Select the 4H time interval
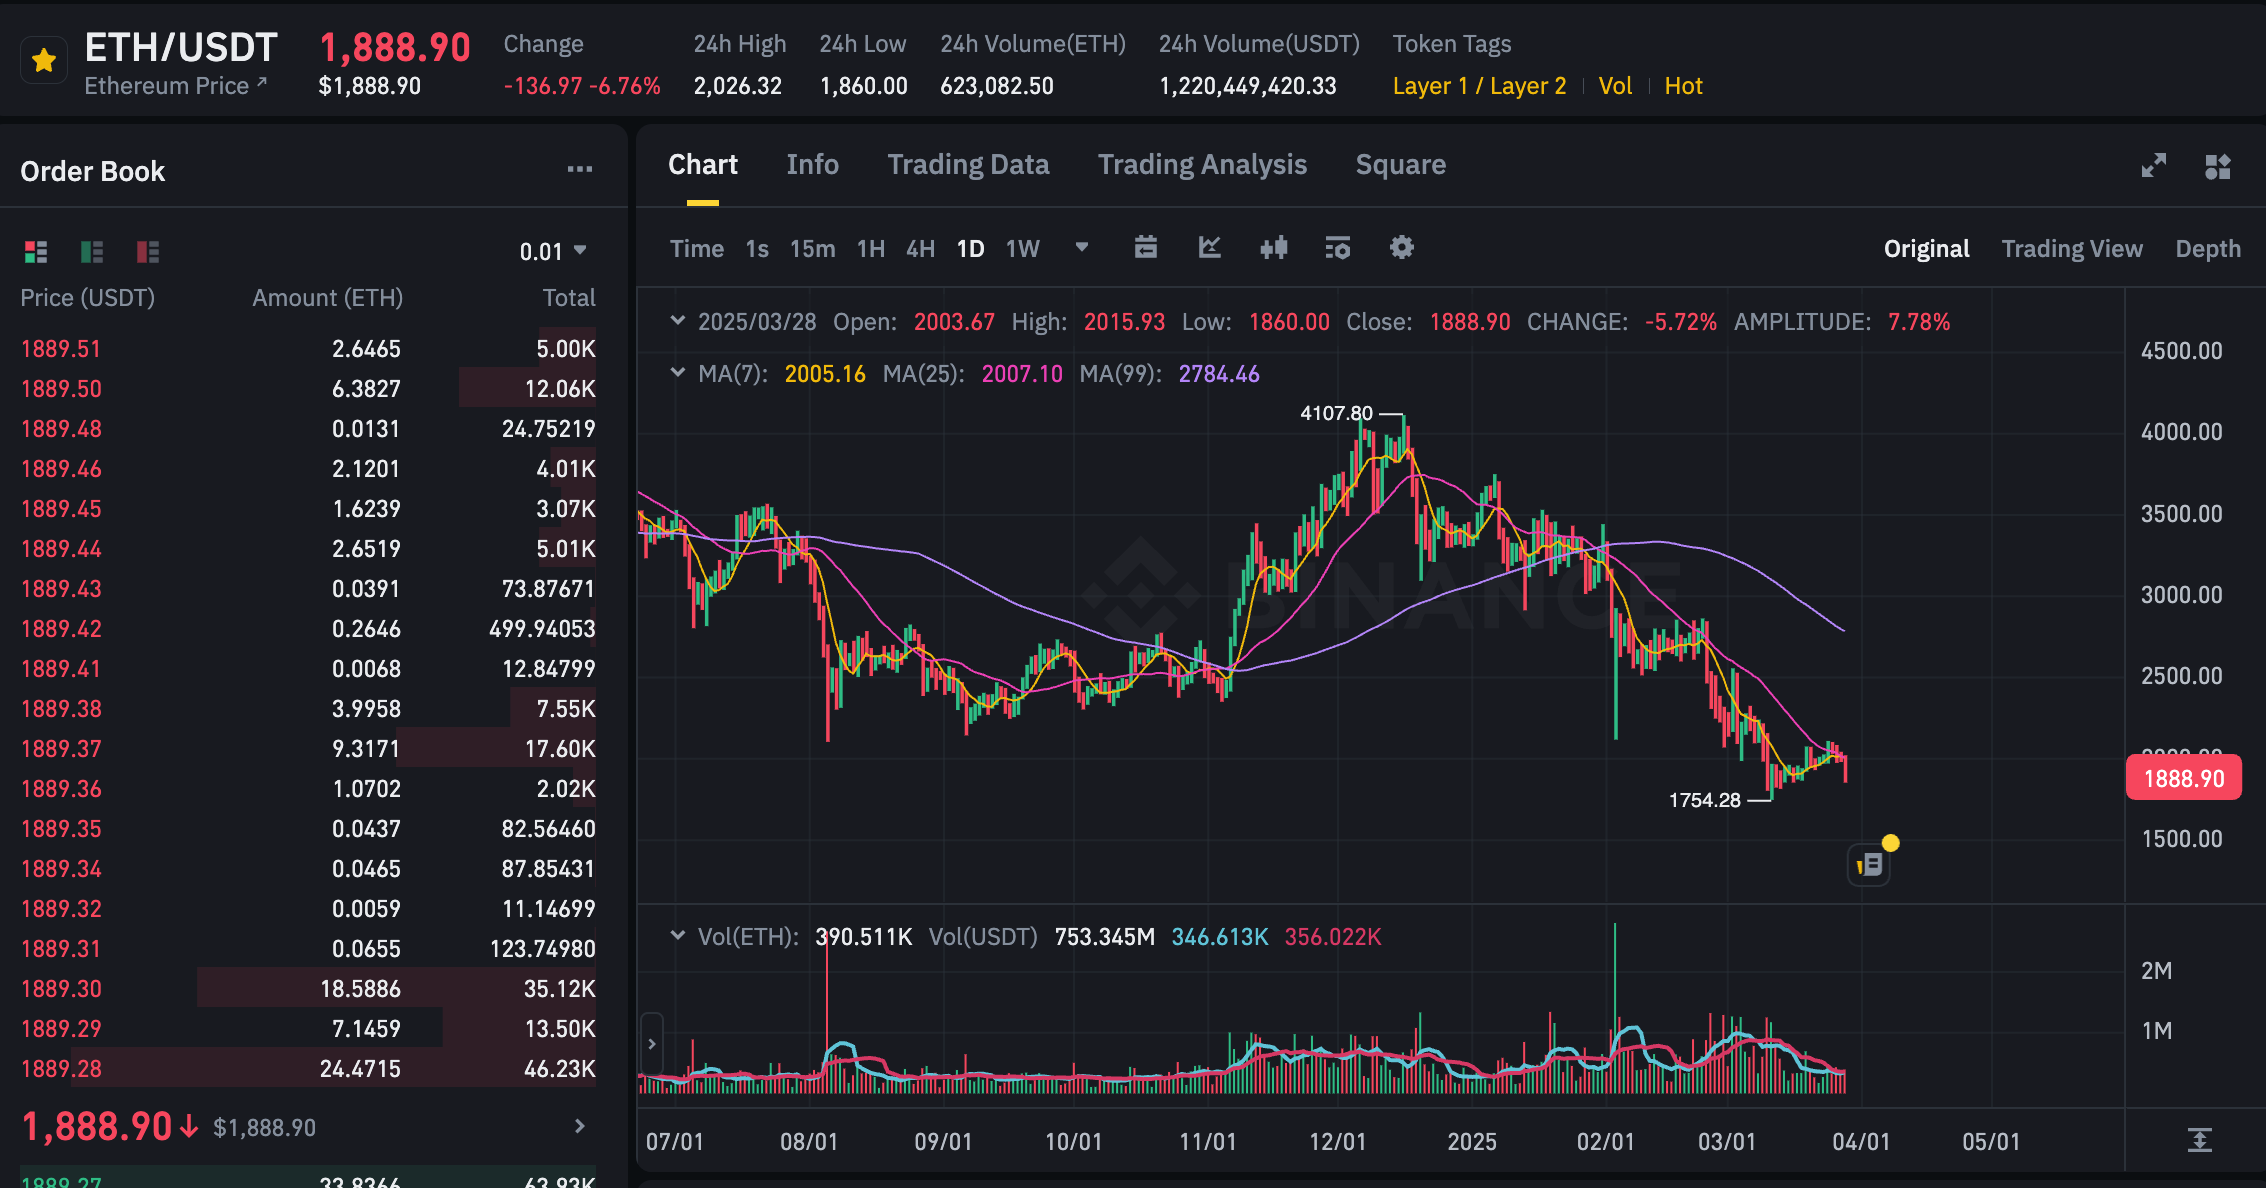This screenshot has width=2266, height=1188. pos(920,249)
